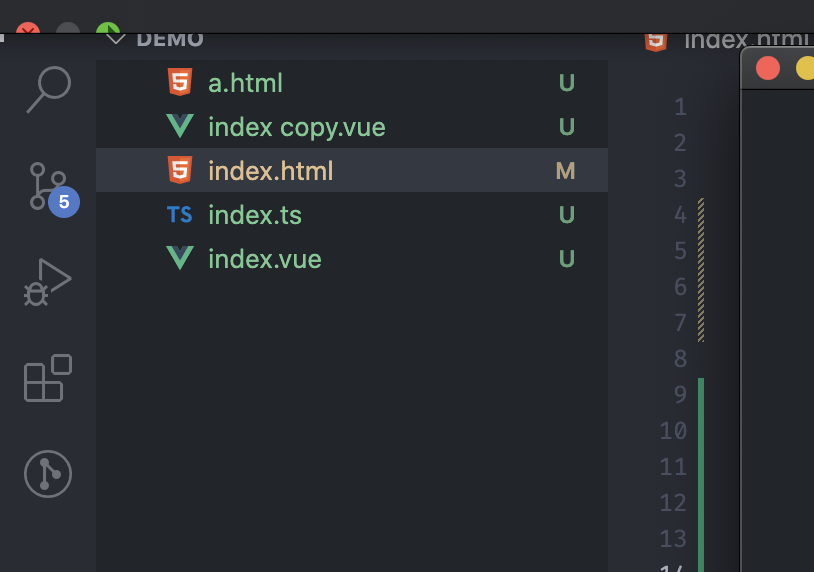Click the M modified badge on index.html

[x=565, y=171]
